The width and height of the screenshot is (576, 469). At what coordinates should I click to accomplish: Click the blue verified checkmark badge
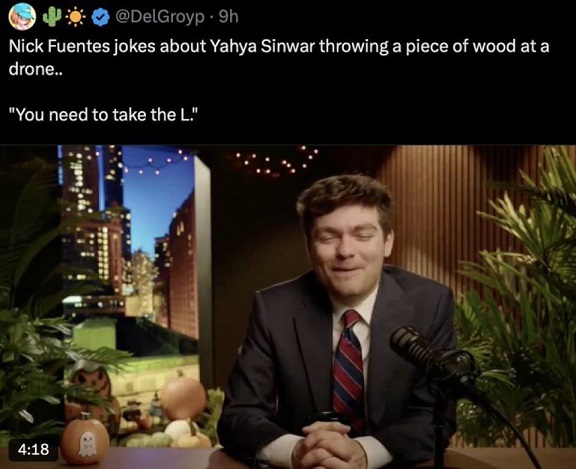(101, 17)
